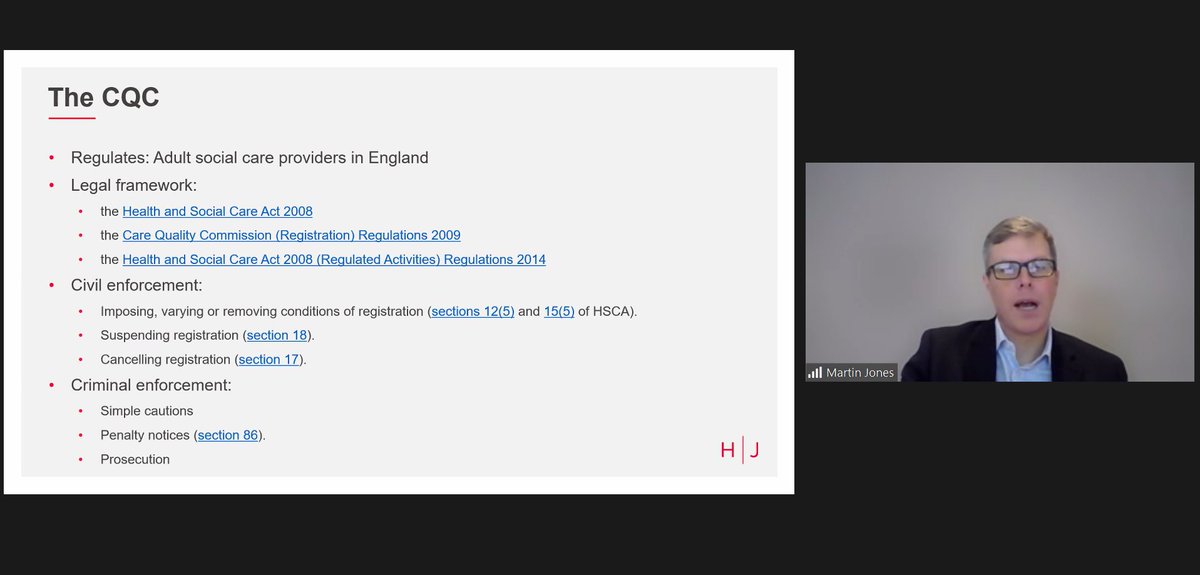
Task: Click the 'Simple cautions' bullet text
Action: (x=147, y=411)
